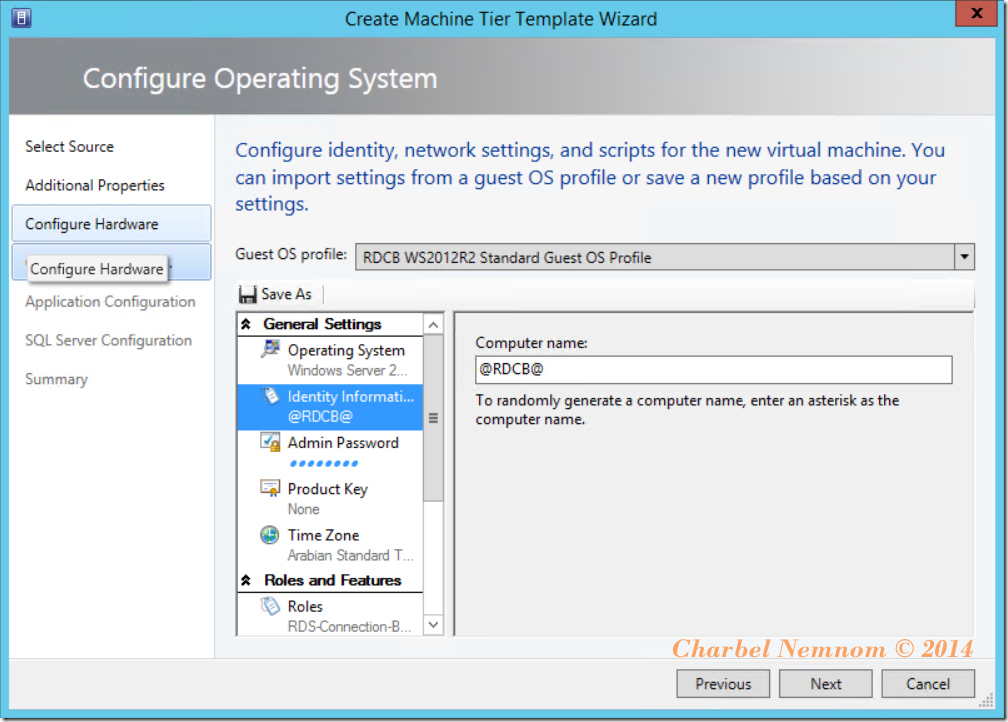Click the Identity Information tag icon
This screenshot has height=722, width=1008.
click(271, 395)
